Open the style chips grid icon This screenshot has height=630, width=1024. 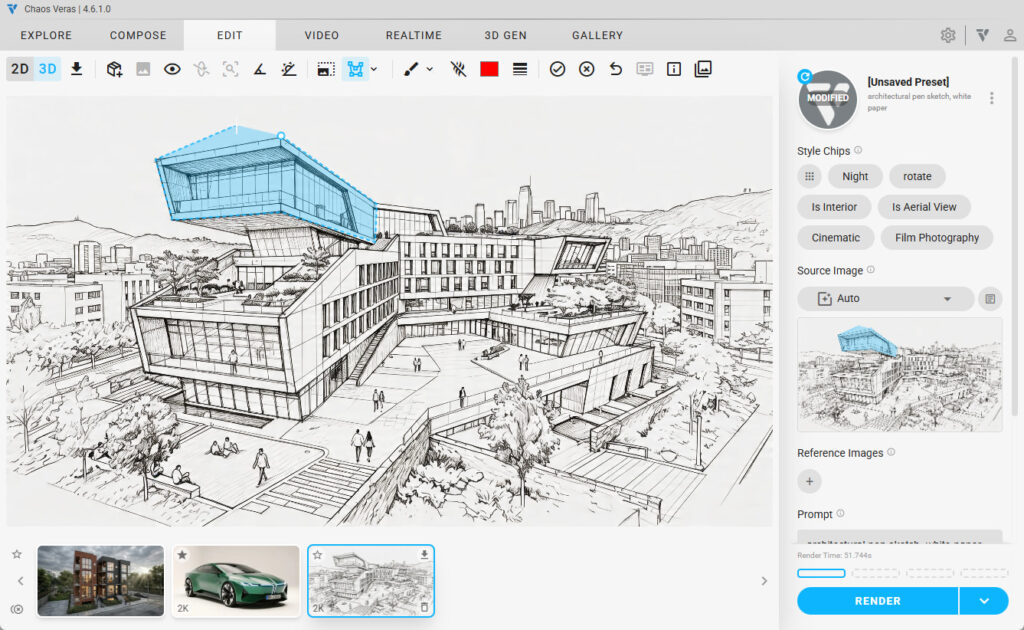(809, 176)
